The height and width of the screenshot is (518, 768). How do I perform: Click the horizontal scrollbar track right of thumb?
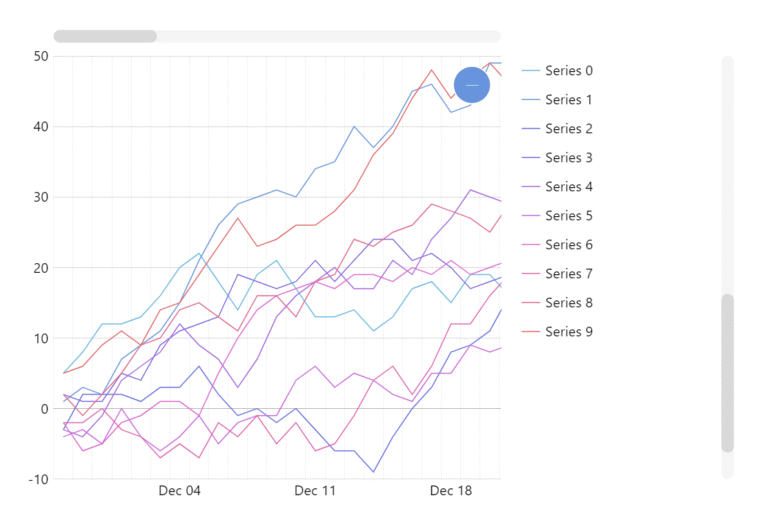[x=330, y=36]
